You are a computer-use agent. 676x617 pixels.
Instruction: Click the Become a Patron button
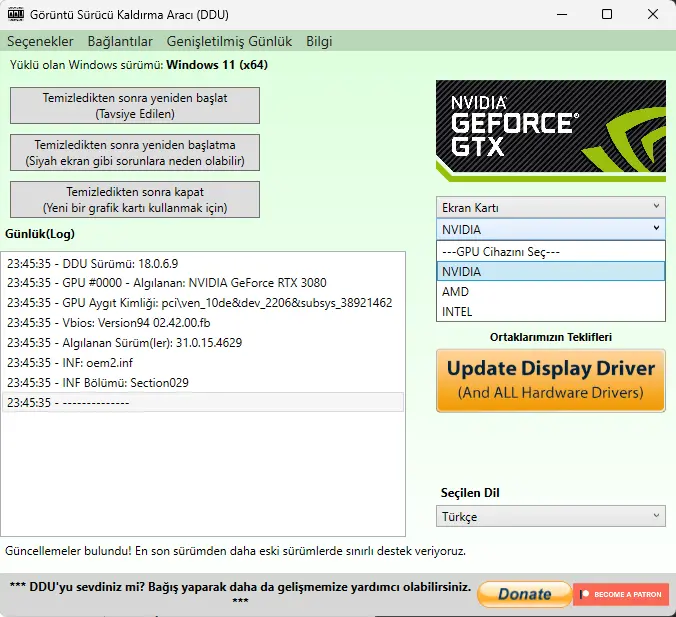tap(621, 594)
